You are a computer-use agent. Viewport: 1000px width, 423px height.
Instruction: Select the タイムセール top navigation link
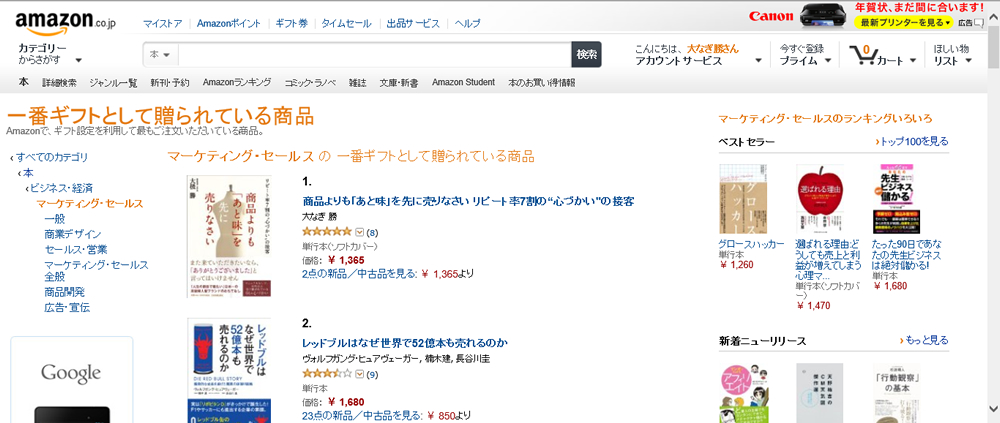click(x=346, y=24)
